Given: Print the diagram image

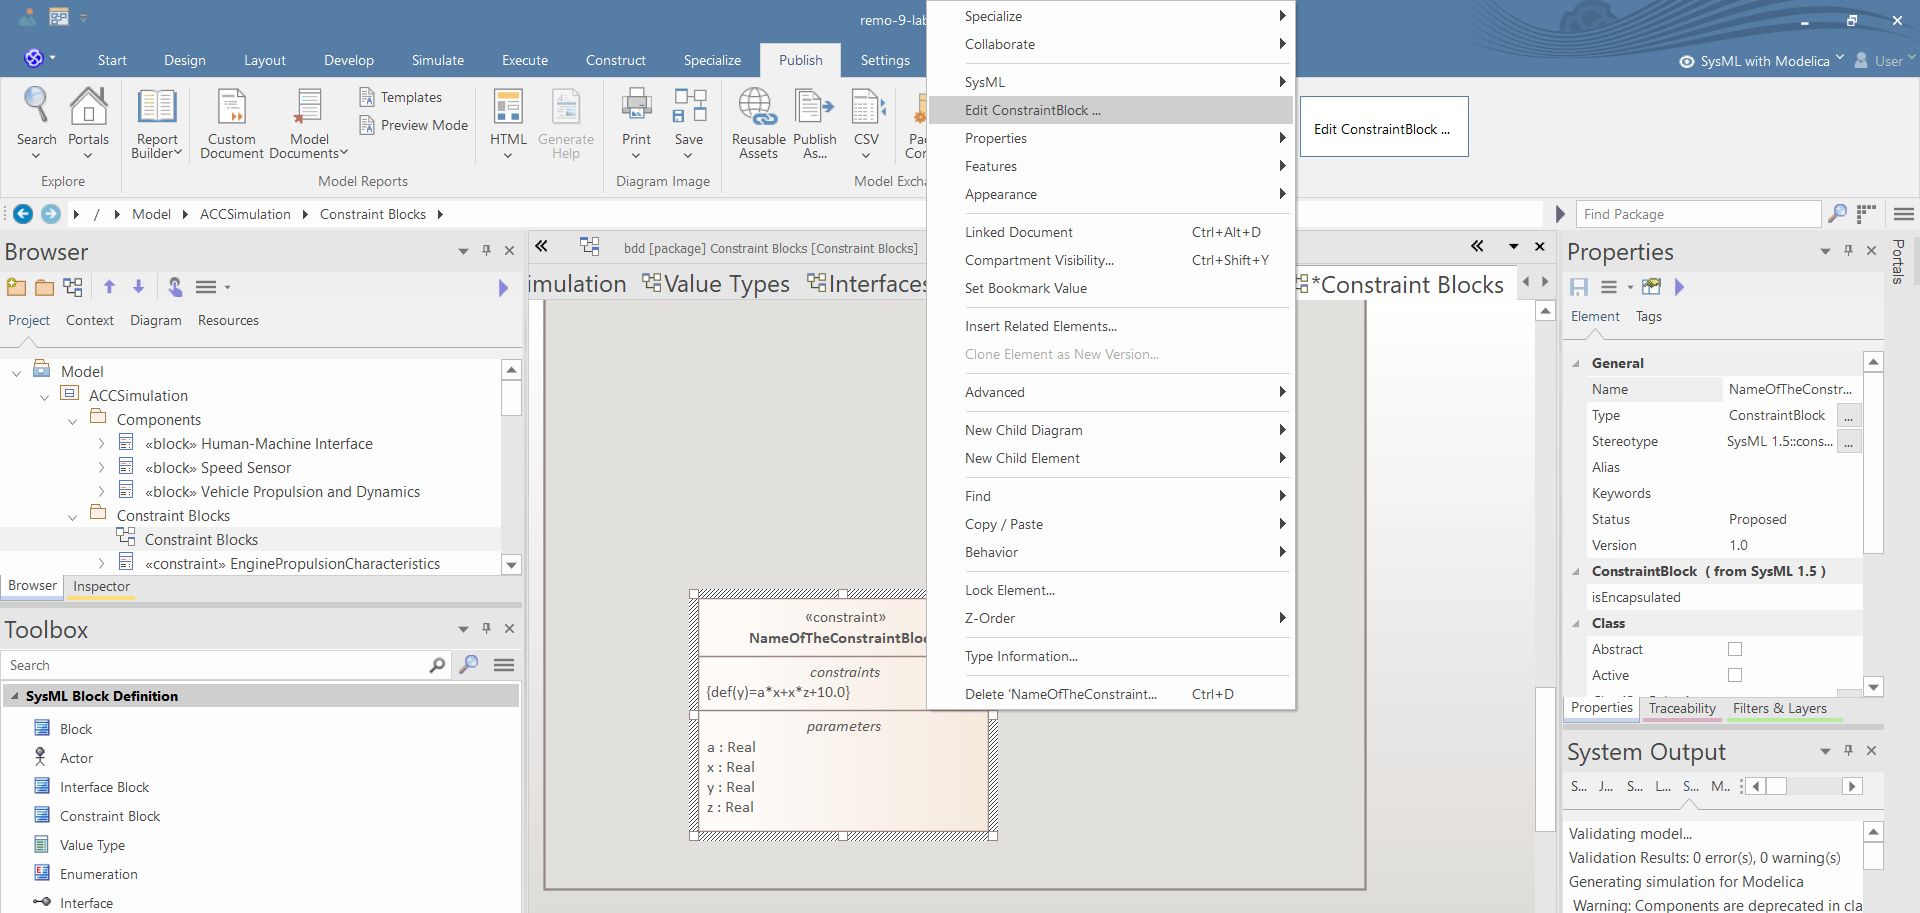Looking at the screenshot, I should [636, 122].
